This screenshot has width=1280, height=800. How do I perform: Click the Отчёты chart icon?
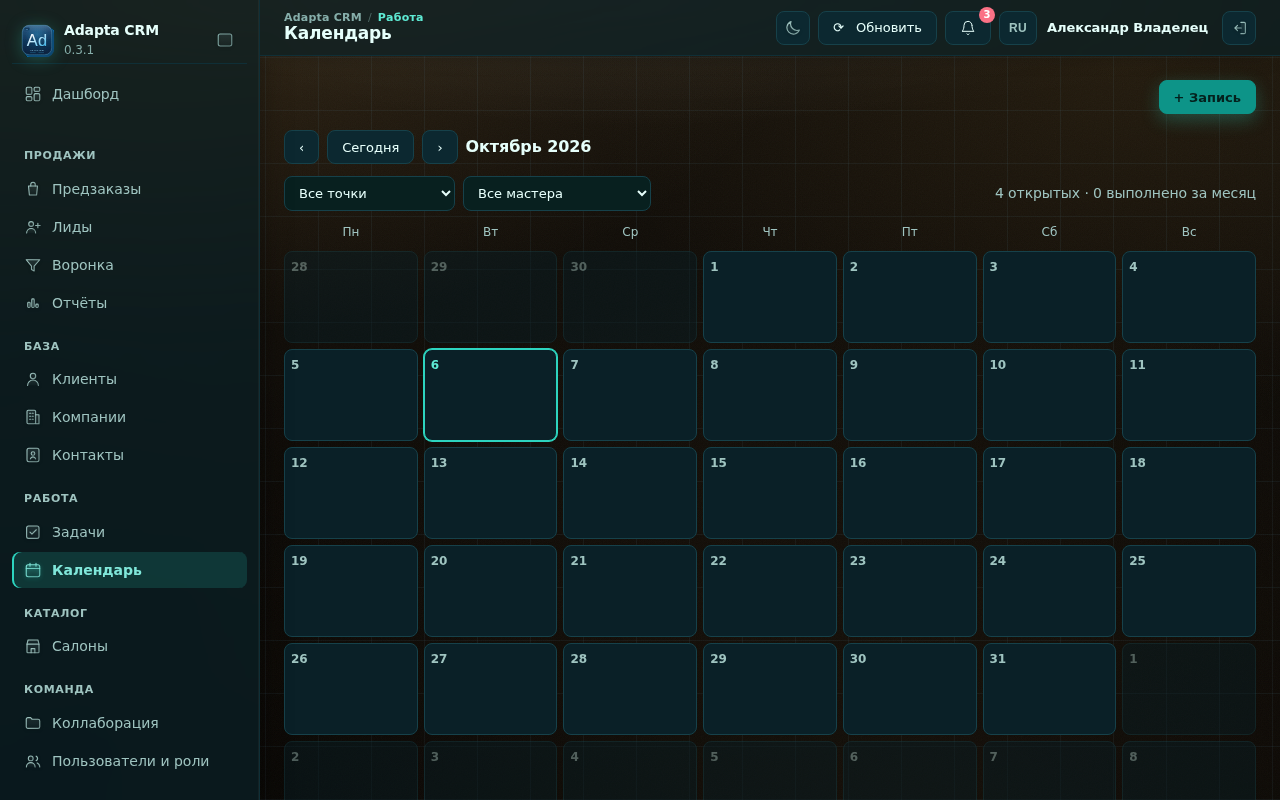pos(33,303)
